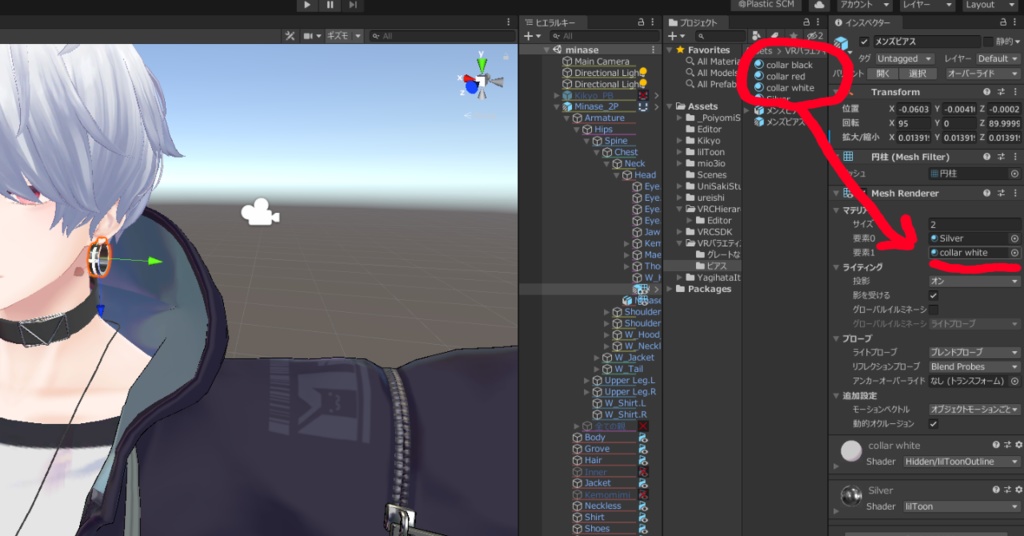
Task: Click the prefab 選択 select button
Action: (x=918, y=74)
